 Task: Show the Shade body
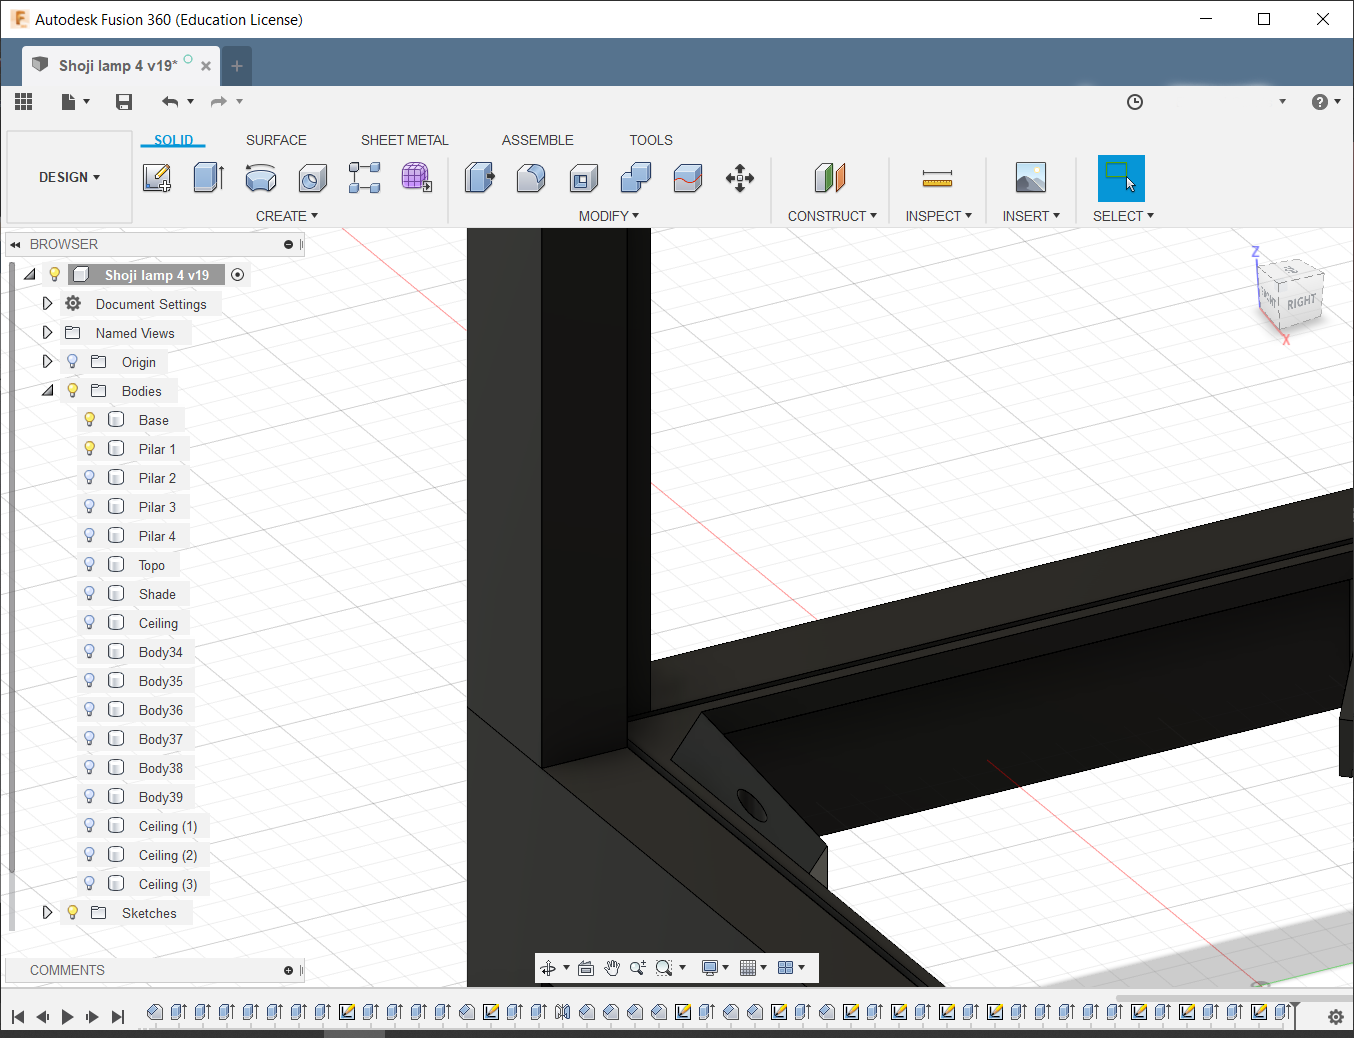coord(90,594)
